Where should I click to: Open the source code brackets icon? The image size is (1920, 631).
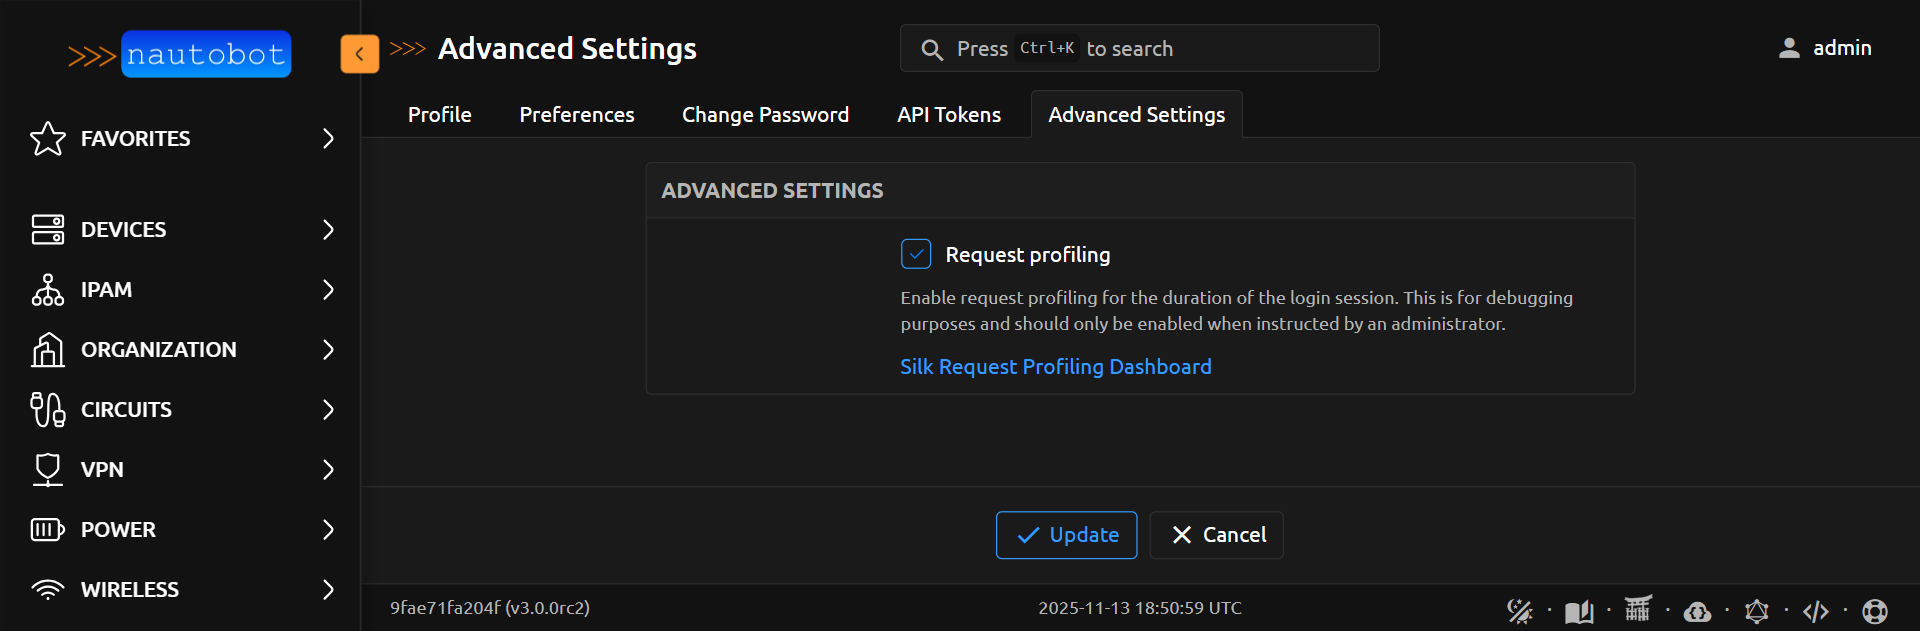[1815, 610]
